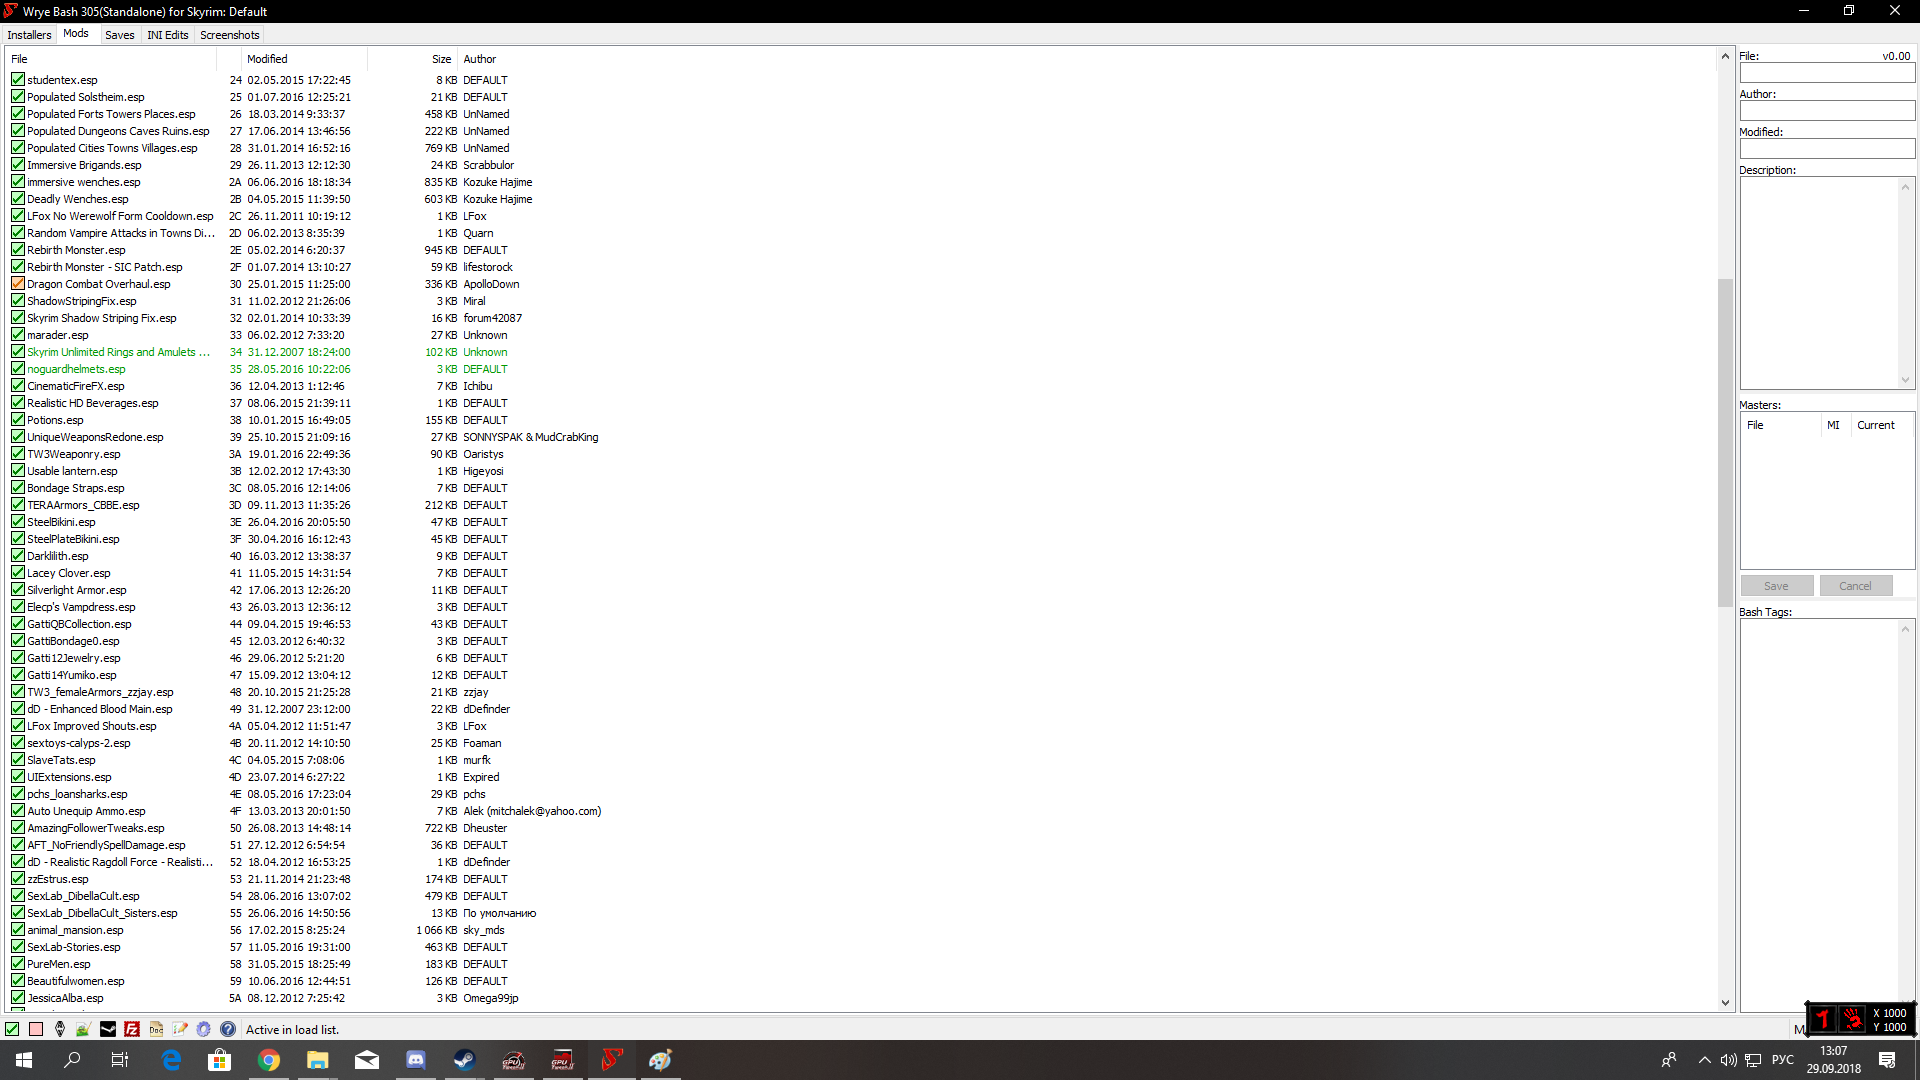The height and width of the screenshot is (1080, 1920).
Task: Sort mods by the Modified column header
Action: [267, 59]
